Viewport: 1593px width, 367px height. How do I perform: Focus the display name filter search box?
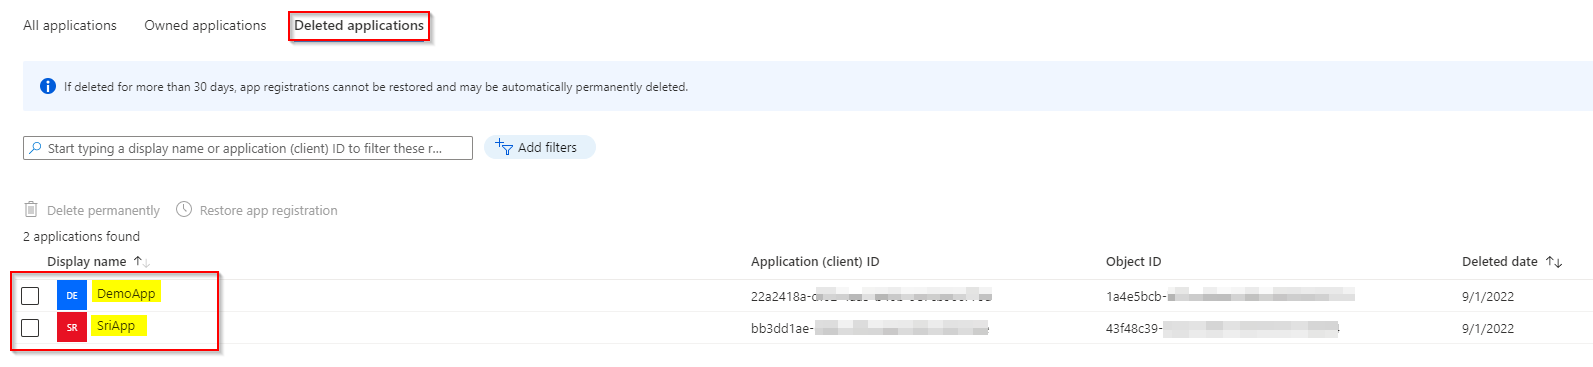248,148
